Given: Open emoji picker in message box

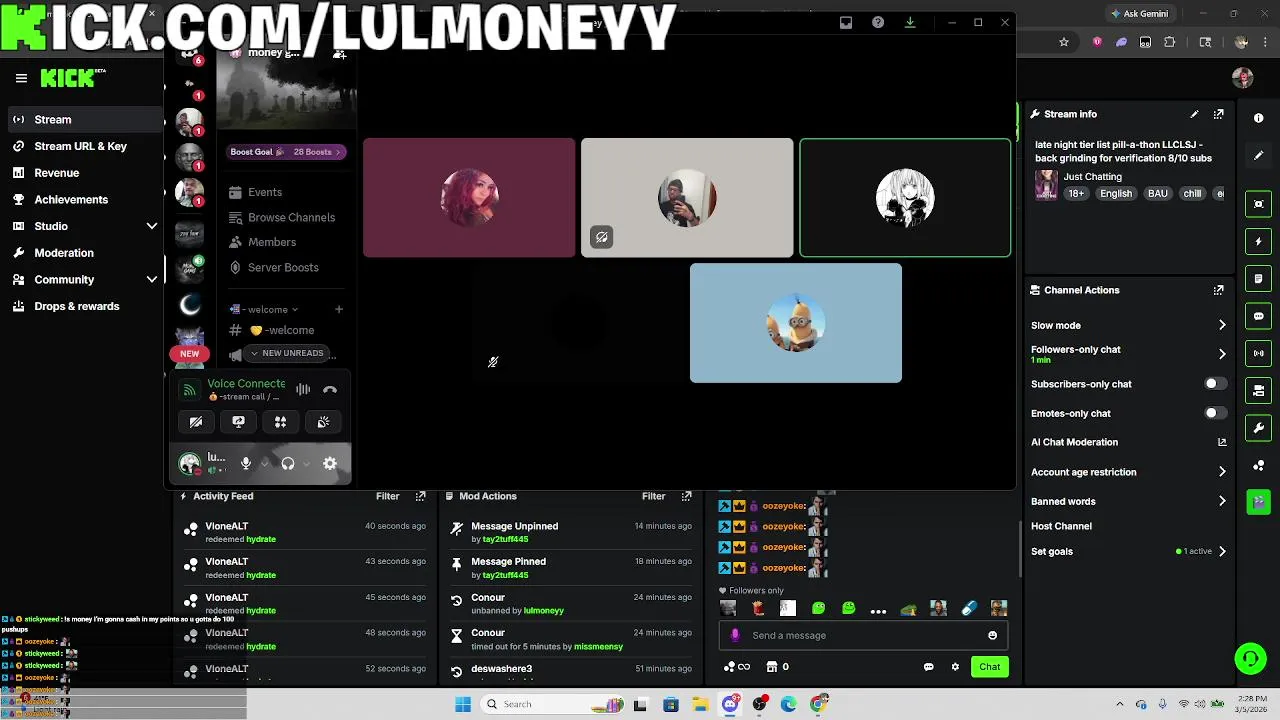Looking at the screenshot, I should (992, 635).
